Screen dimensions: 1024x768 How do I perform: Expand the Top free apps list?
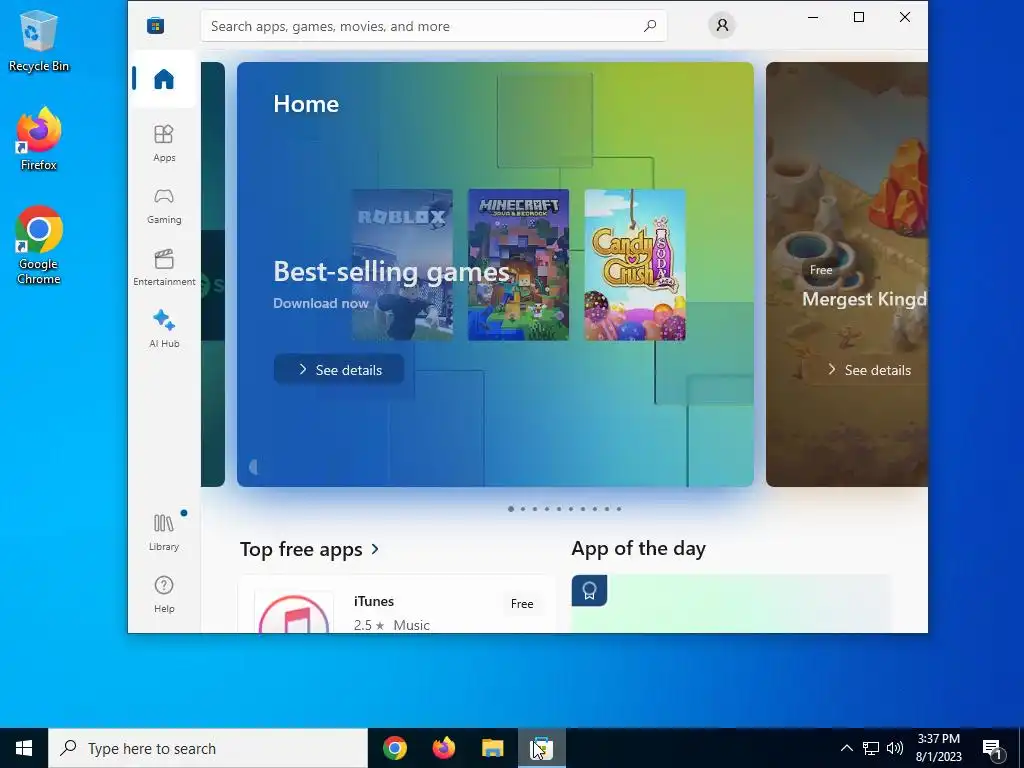(x=309, y=549)
